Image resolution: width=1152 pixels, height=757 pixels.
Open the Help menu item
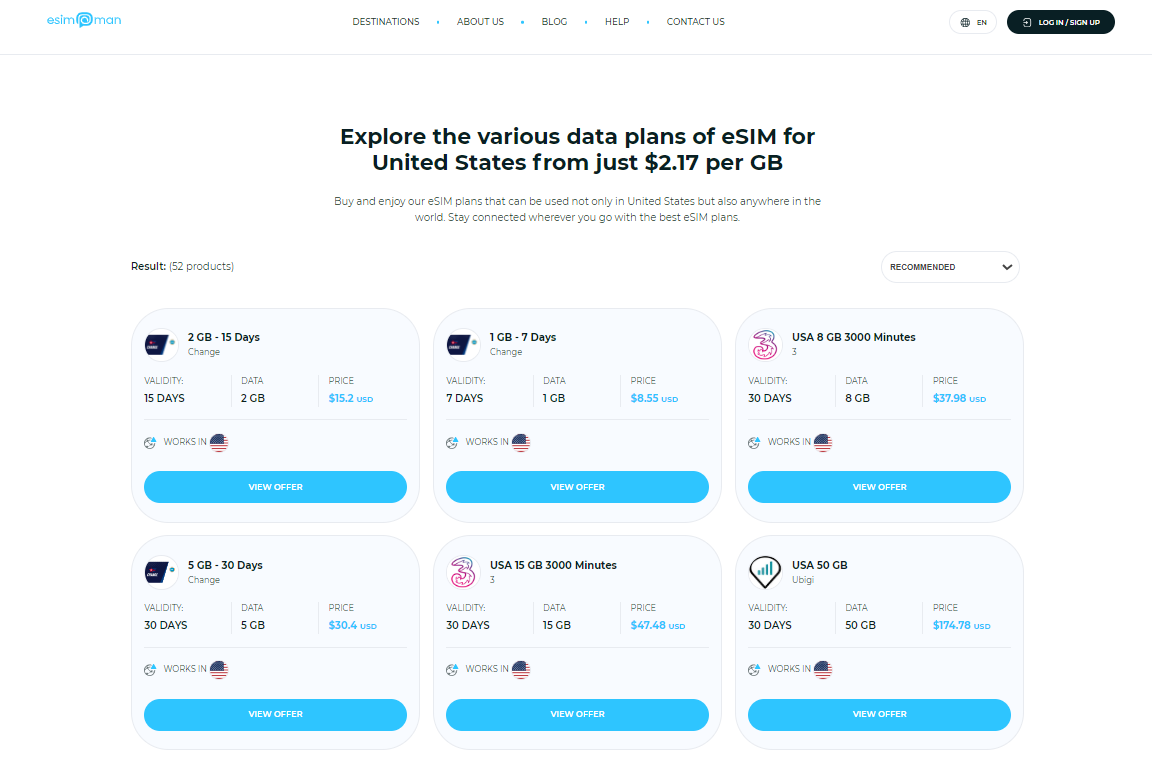pyautogui.click(x=617, y=22)
